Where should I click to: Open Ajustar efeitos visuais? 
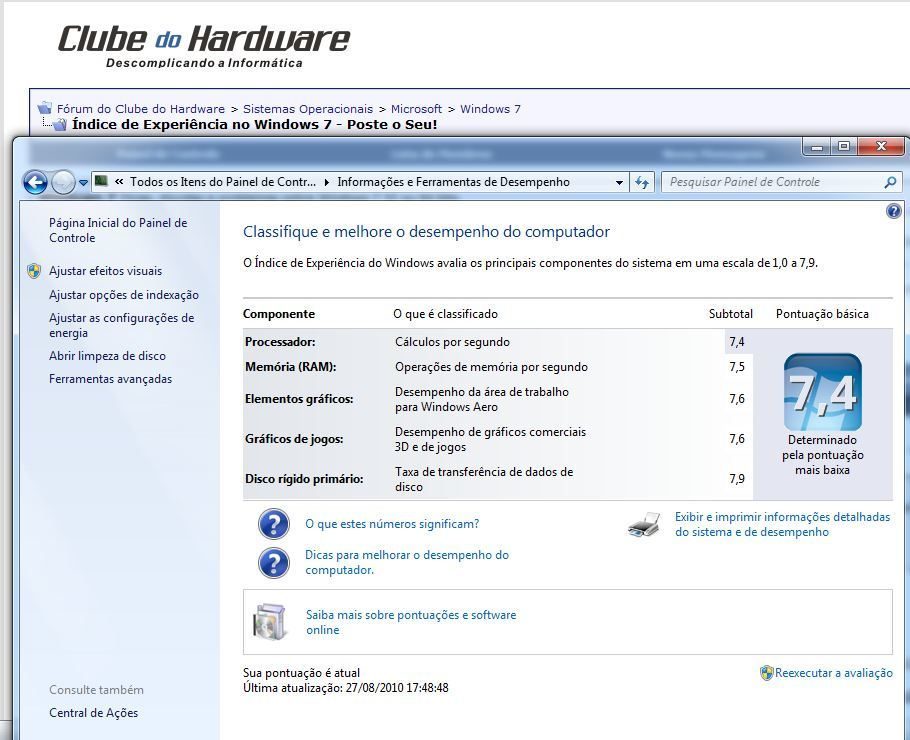(x=106, y=271)
